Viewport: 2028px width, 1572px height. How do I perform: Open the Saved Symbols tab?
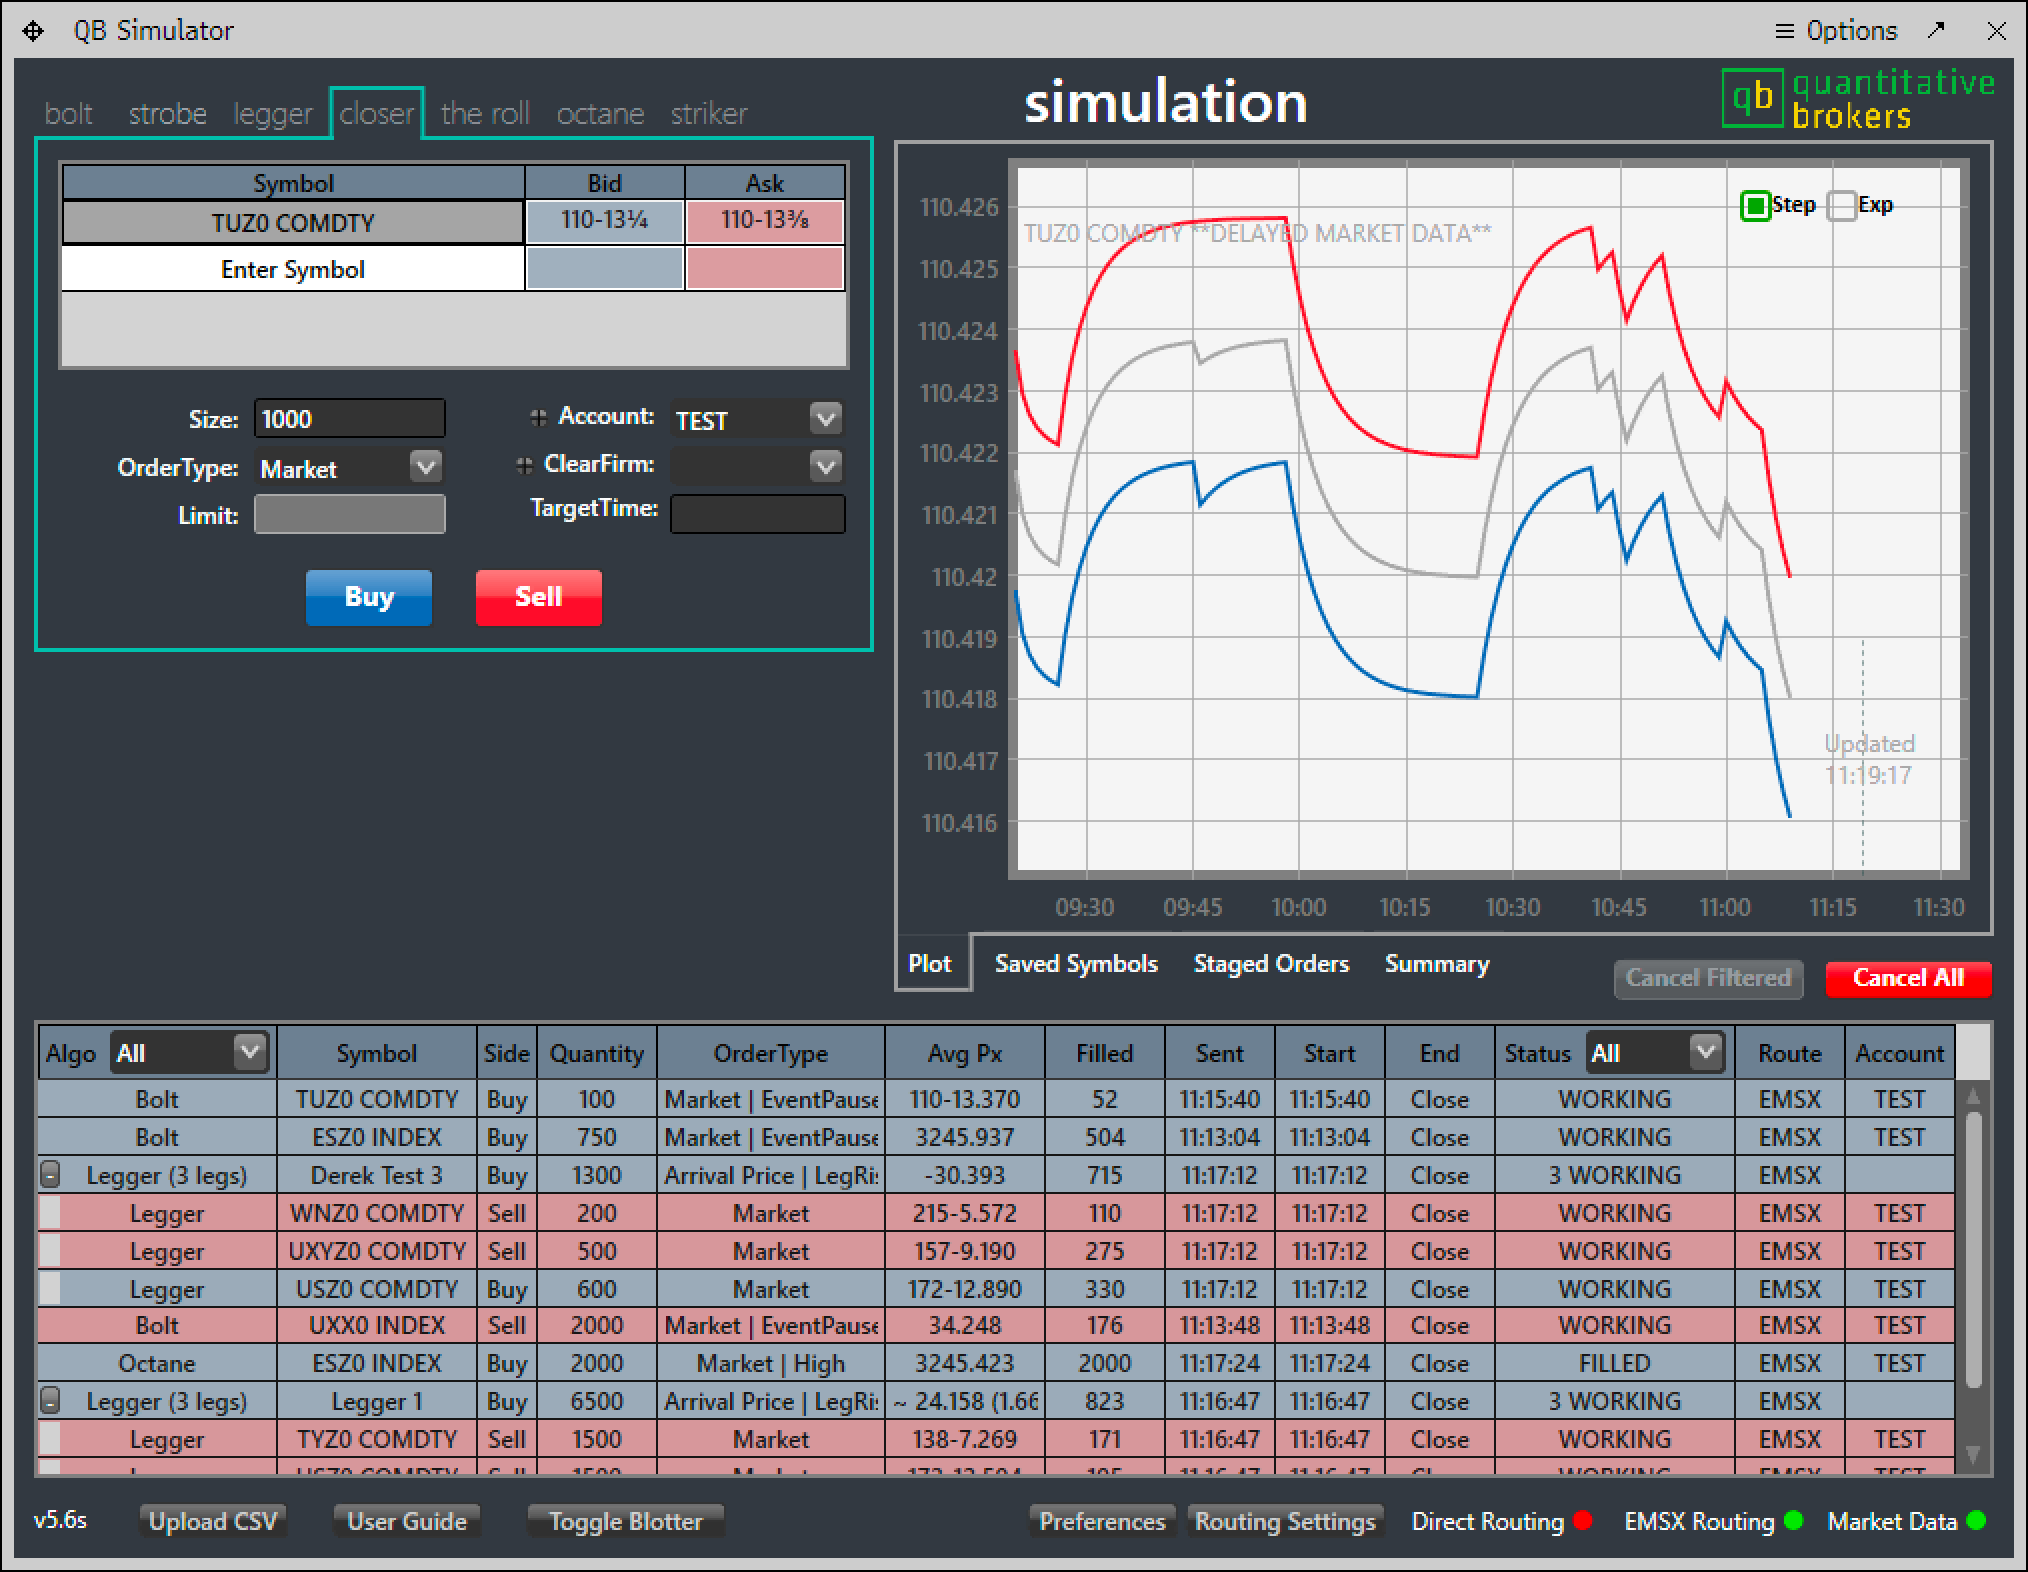(1076, 963)
